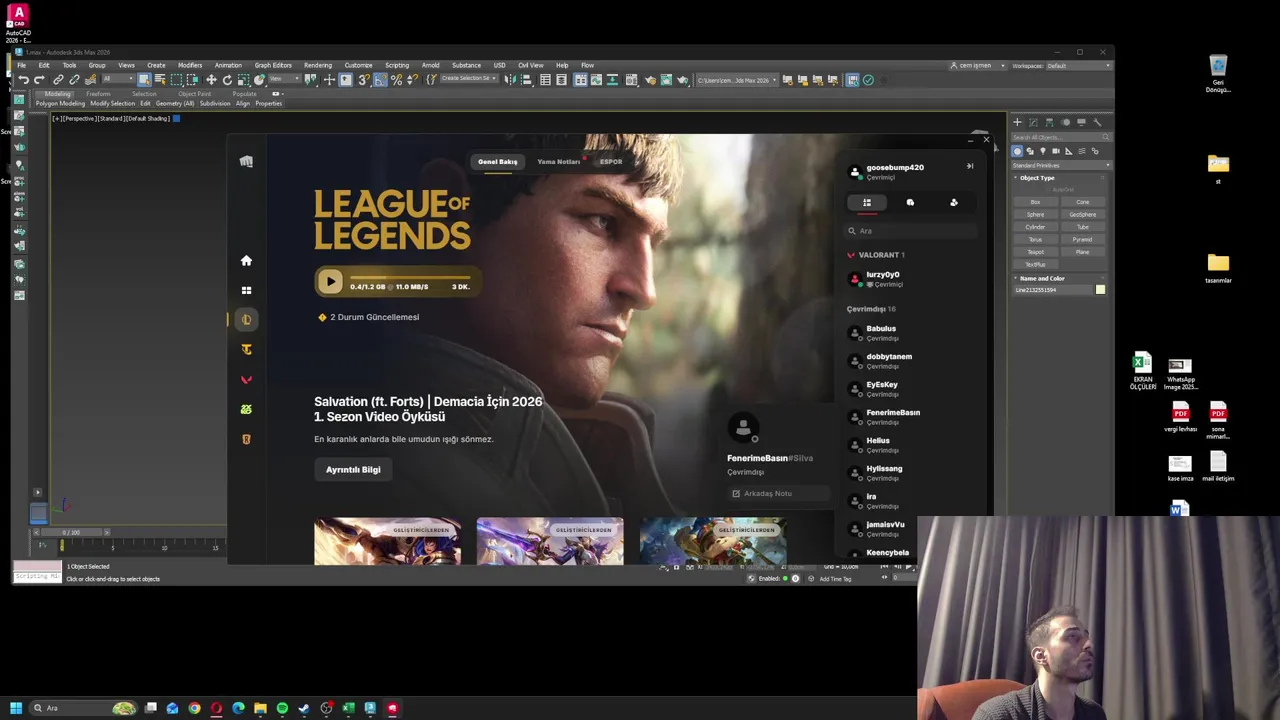This screenshot has height=720, width=1280.
Task: Switch to the Freeform ribbon tab
Action: [x=98, y=94]
